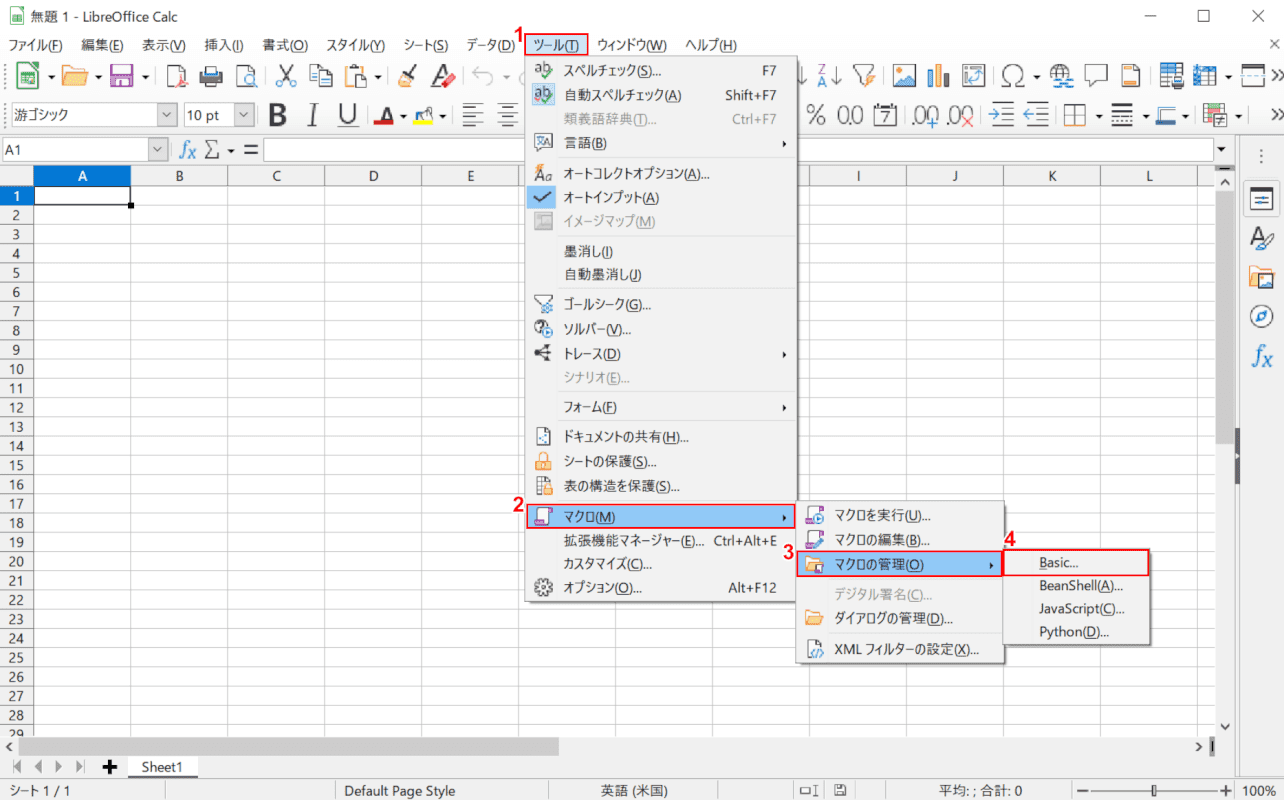The width and height of the screenshot is (1284, 800).
Task: Open sidebar Gallery panel icon
Action: [1262, 277]
